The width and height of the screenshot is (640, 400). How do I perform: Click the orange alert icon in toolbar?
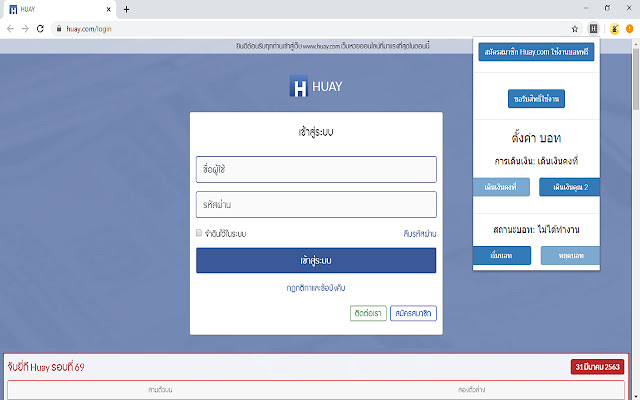tap(629, 29)
